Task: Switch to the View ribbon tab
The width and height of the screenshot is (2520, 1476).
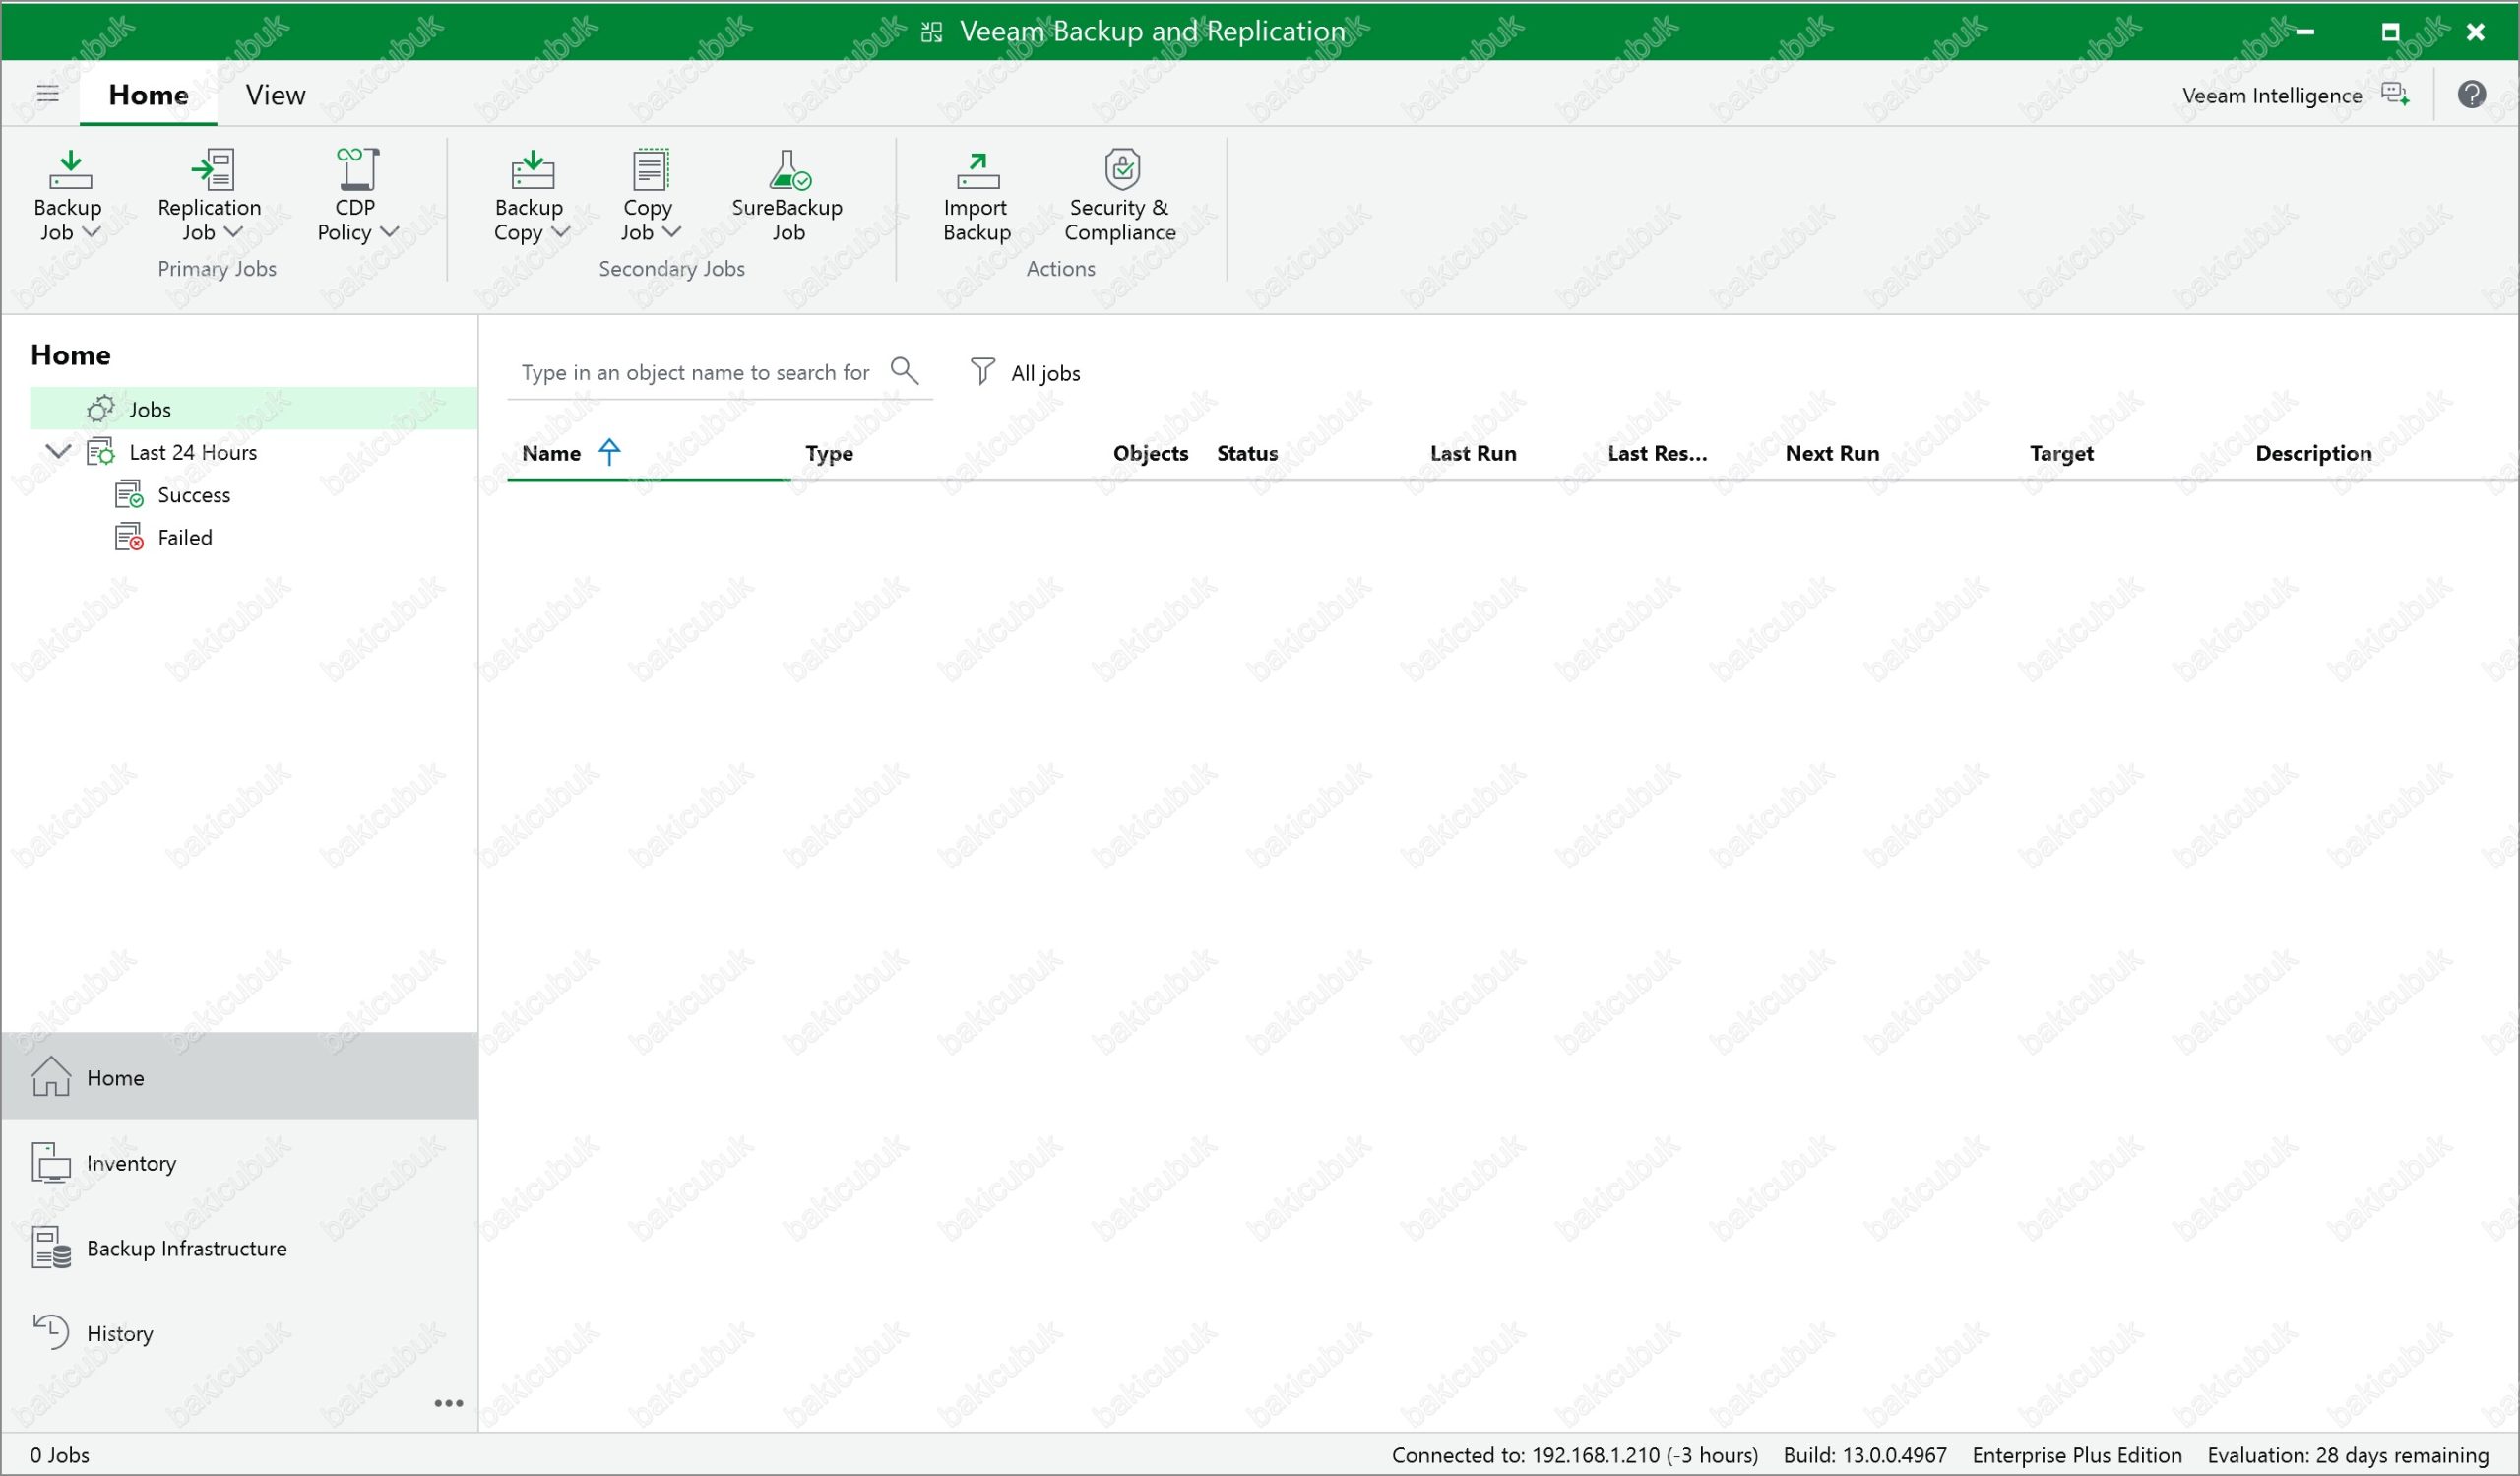Action: coord(275,95)
